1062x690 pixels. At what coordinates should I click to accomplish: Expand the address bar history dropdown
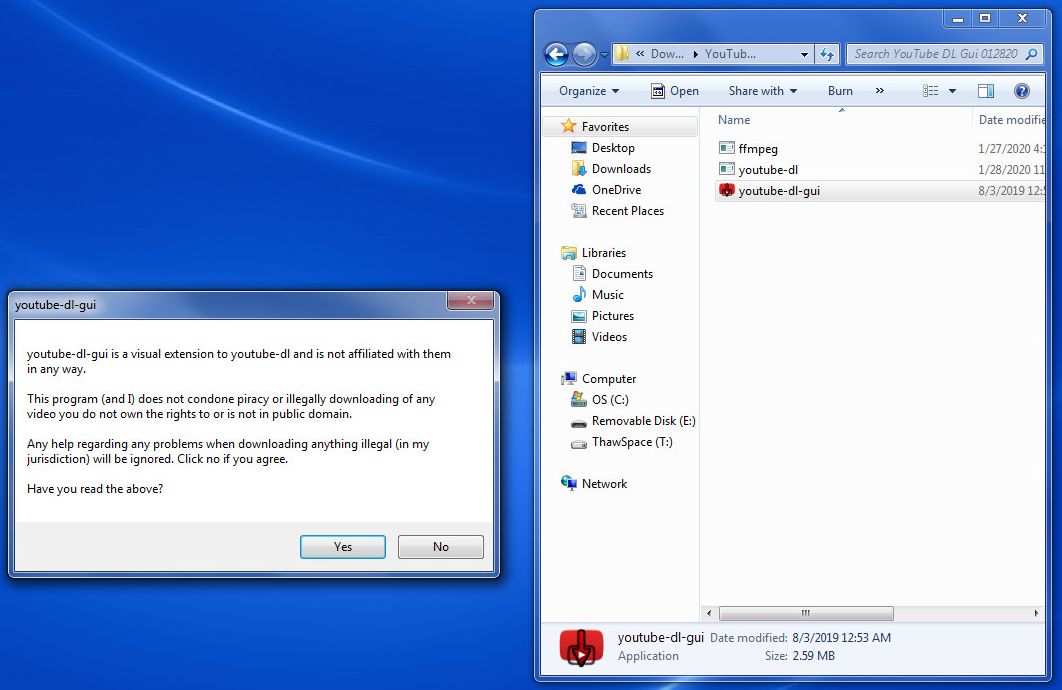(804, 54)
